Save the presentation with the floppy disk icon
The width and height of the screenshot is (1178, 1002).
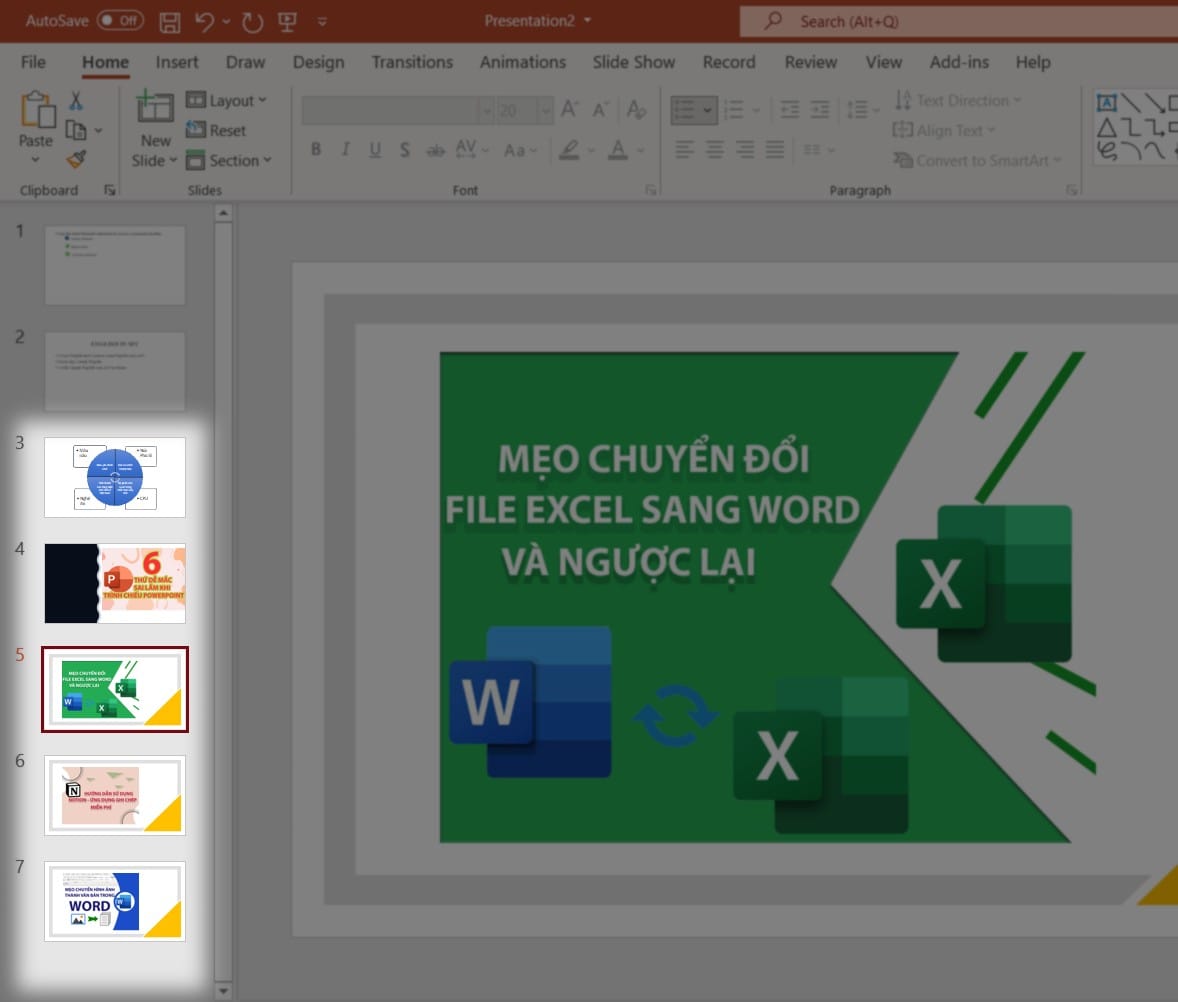tap(170, 22)
